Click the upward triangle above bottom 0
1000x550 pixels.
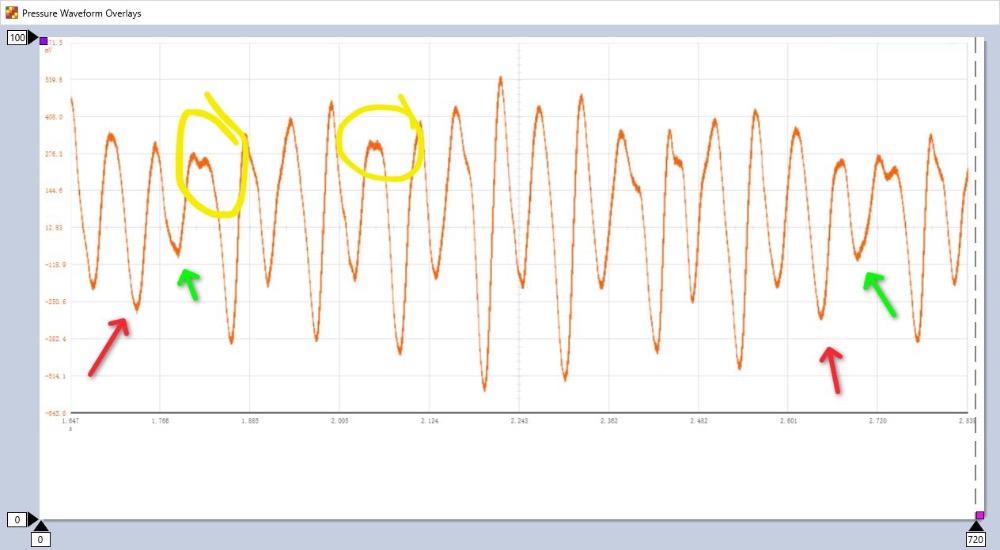tap(39, 526)
